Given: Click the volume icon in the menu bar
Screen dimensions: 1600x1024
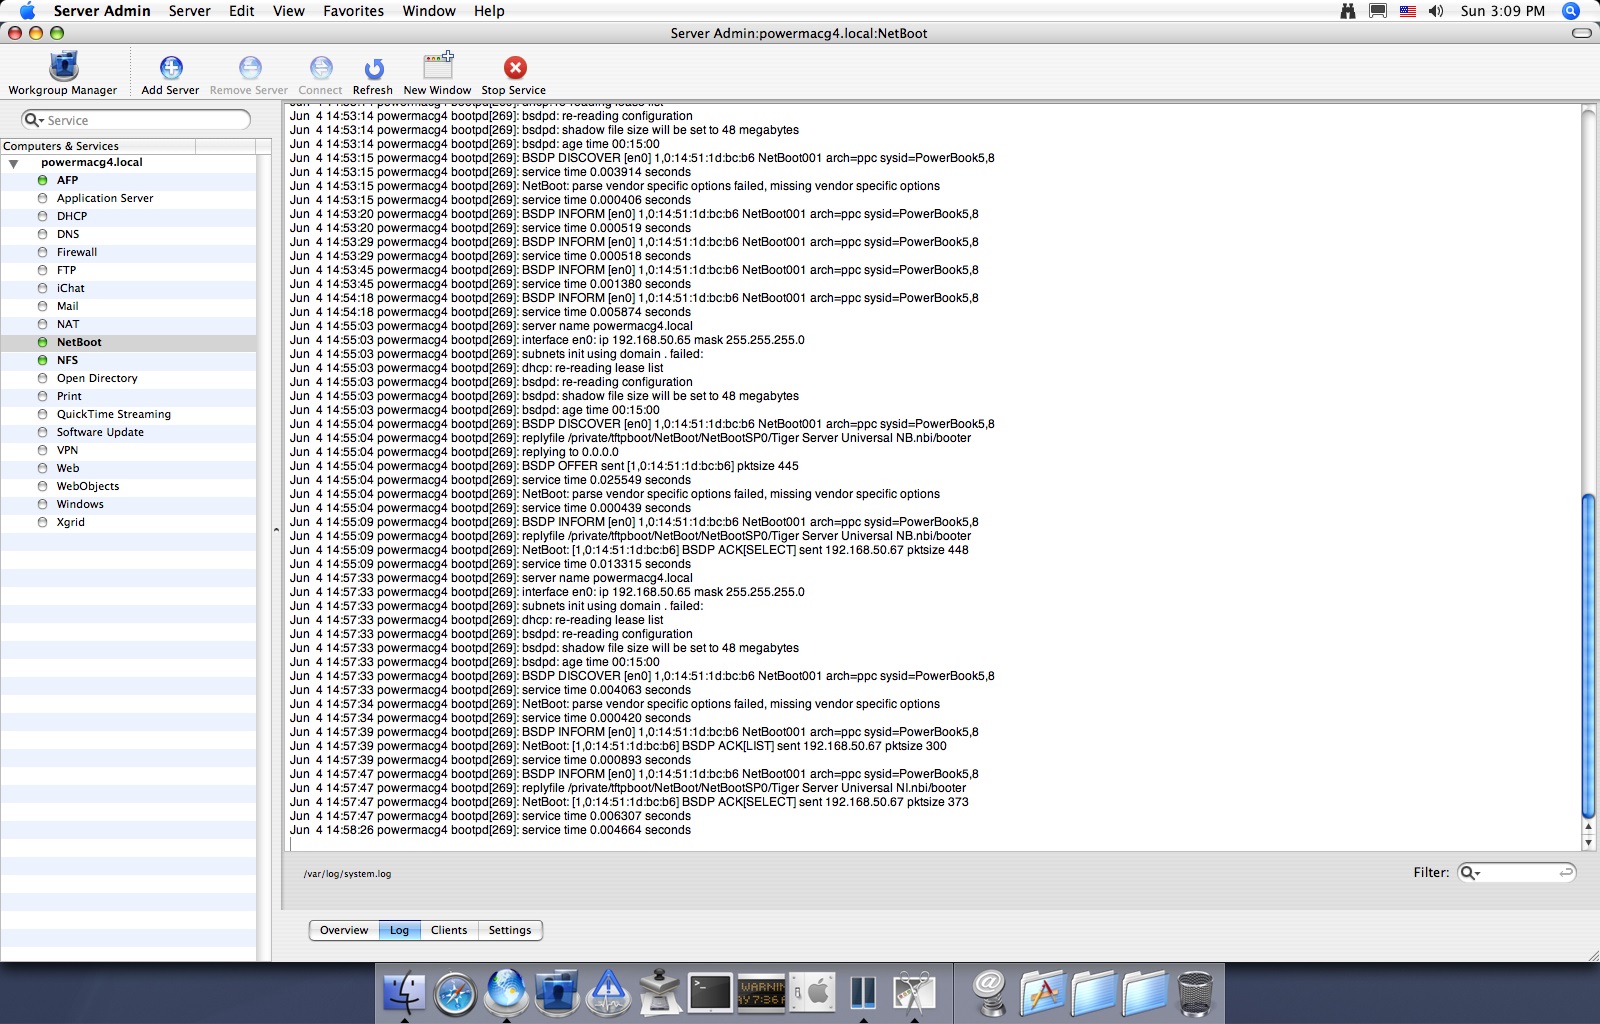Looking at the screenshot, I should click(x=1436, y=11).
